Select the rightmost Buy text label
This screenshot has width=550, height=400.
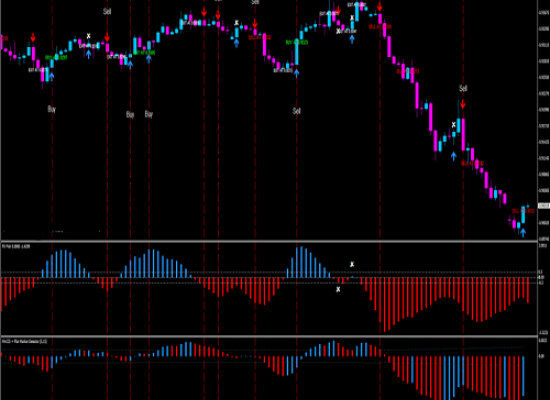coord(149,114)
